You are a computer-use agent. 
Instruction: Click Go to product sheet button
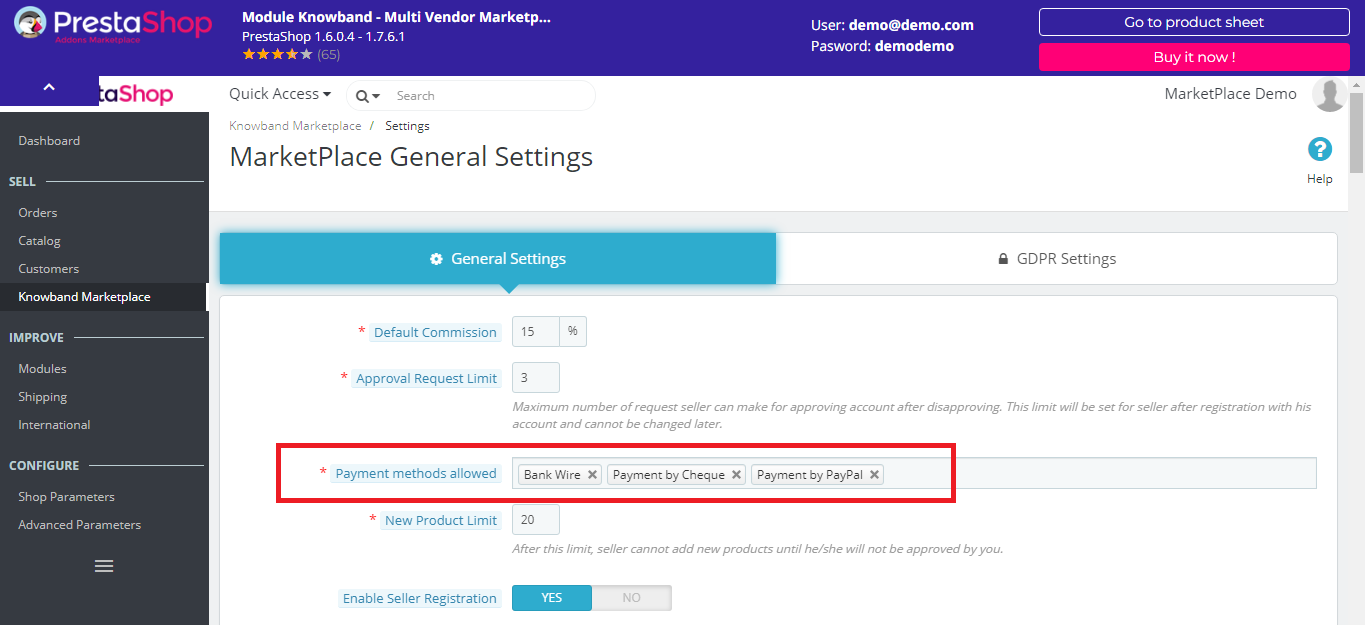coord(1194,22)
